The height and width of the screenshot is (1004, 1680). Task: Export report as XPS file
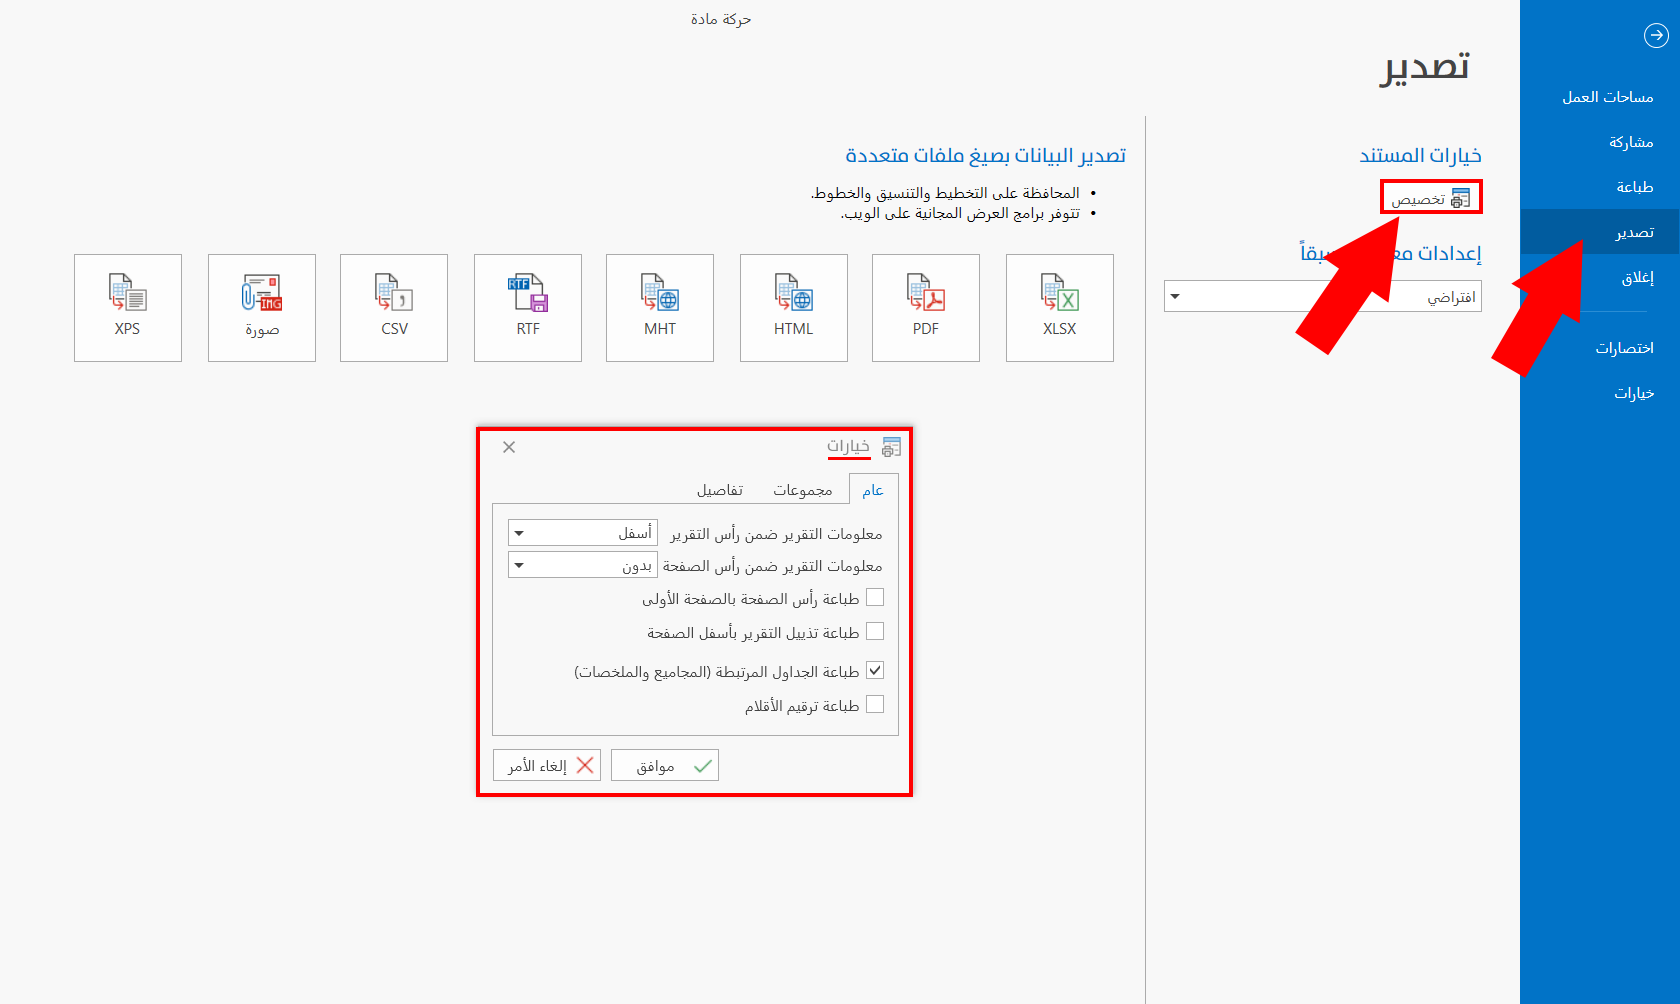tap(127, 308)
